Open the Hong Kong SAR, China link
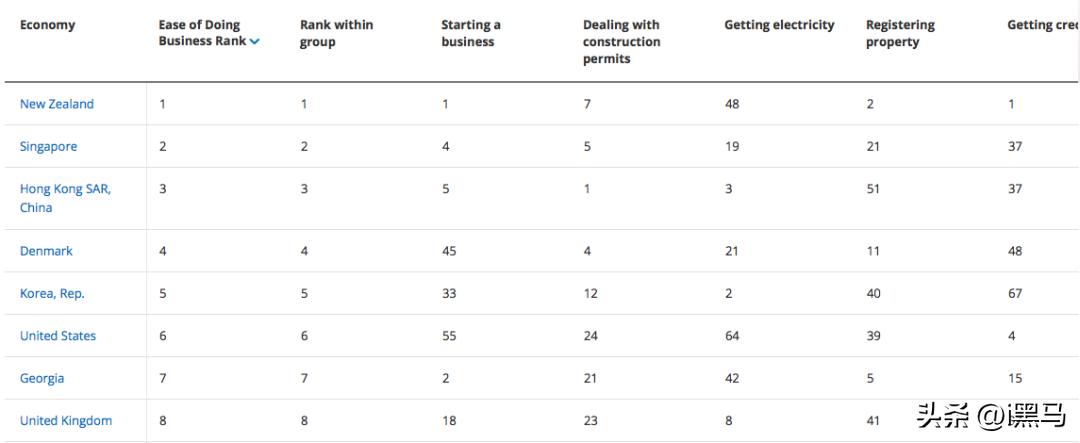The height and width of the screenshot is (443, 1080). click(x=65, y=189)
